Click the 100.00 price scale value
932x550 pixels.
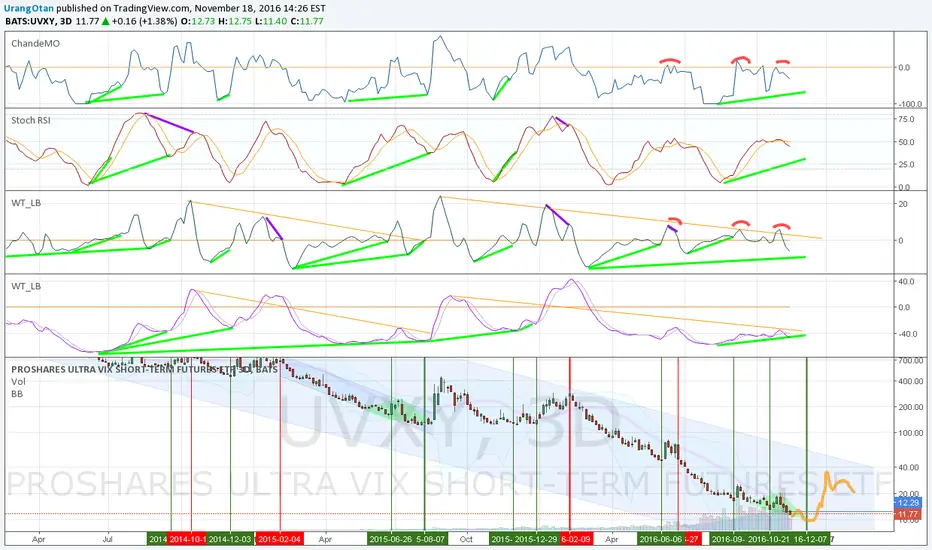911,433
